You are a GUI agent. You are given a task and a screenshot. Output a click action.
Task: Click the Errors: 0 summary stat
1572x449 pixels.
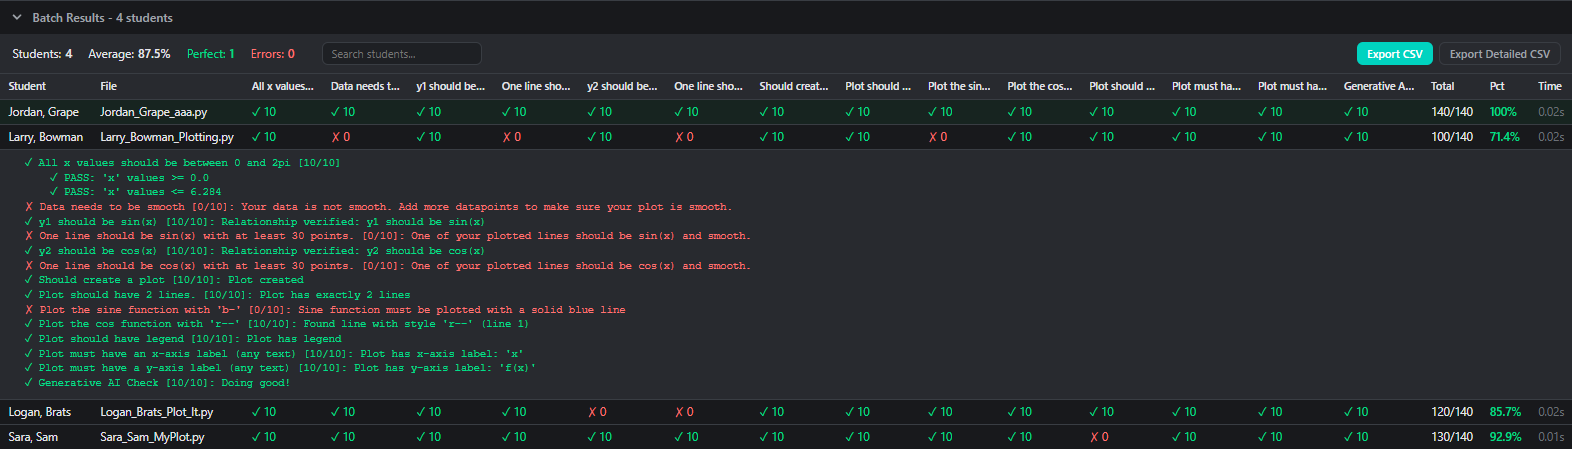pos(273,54)
